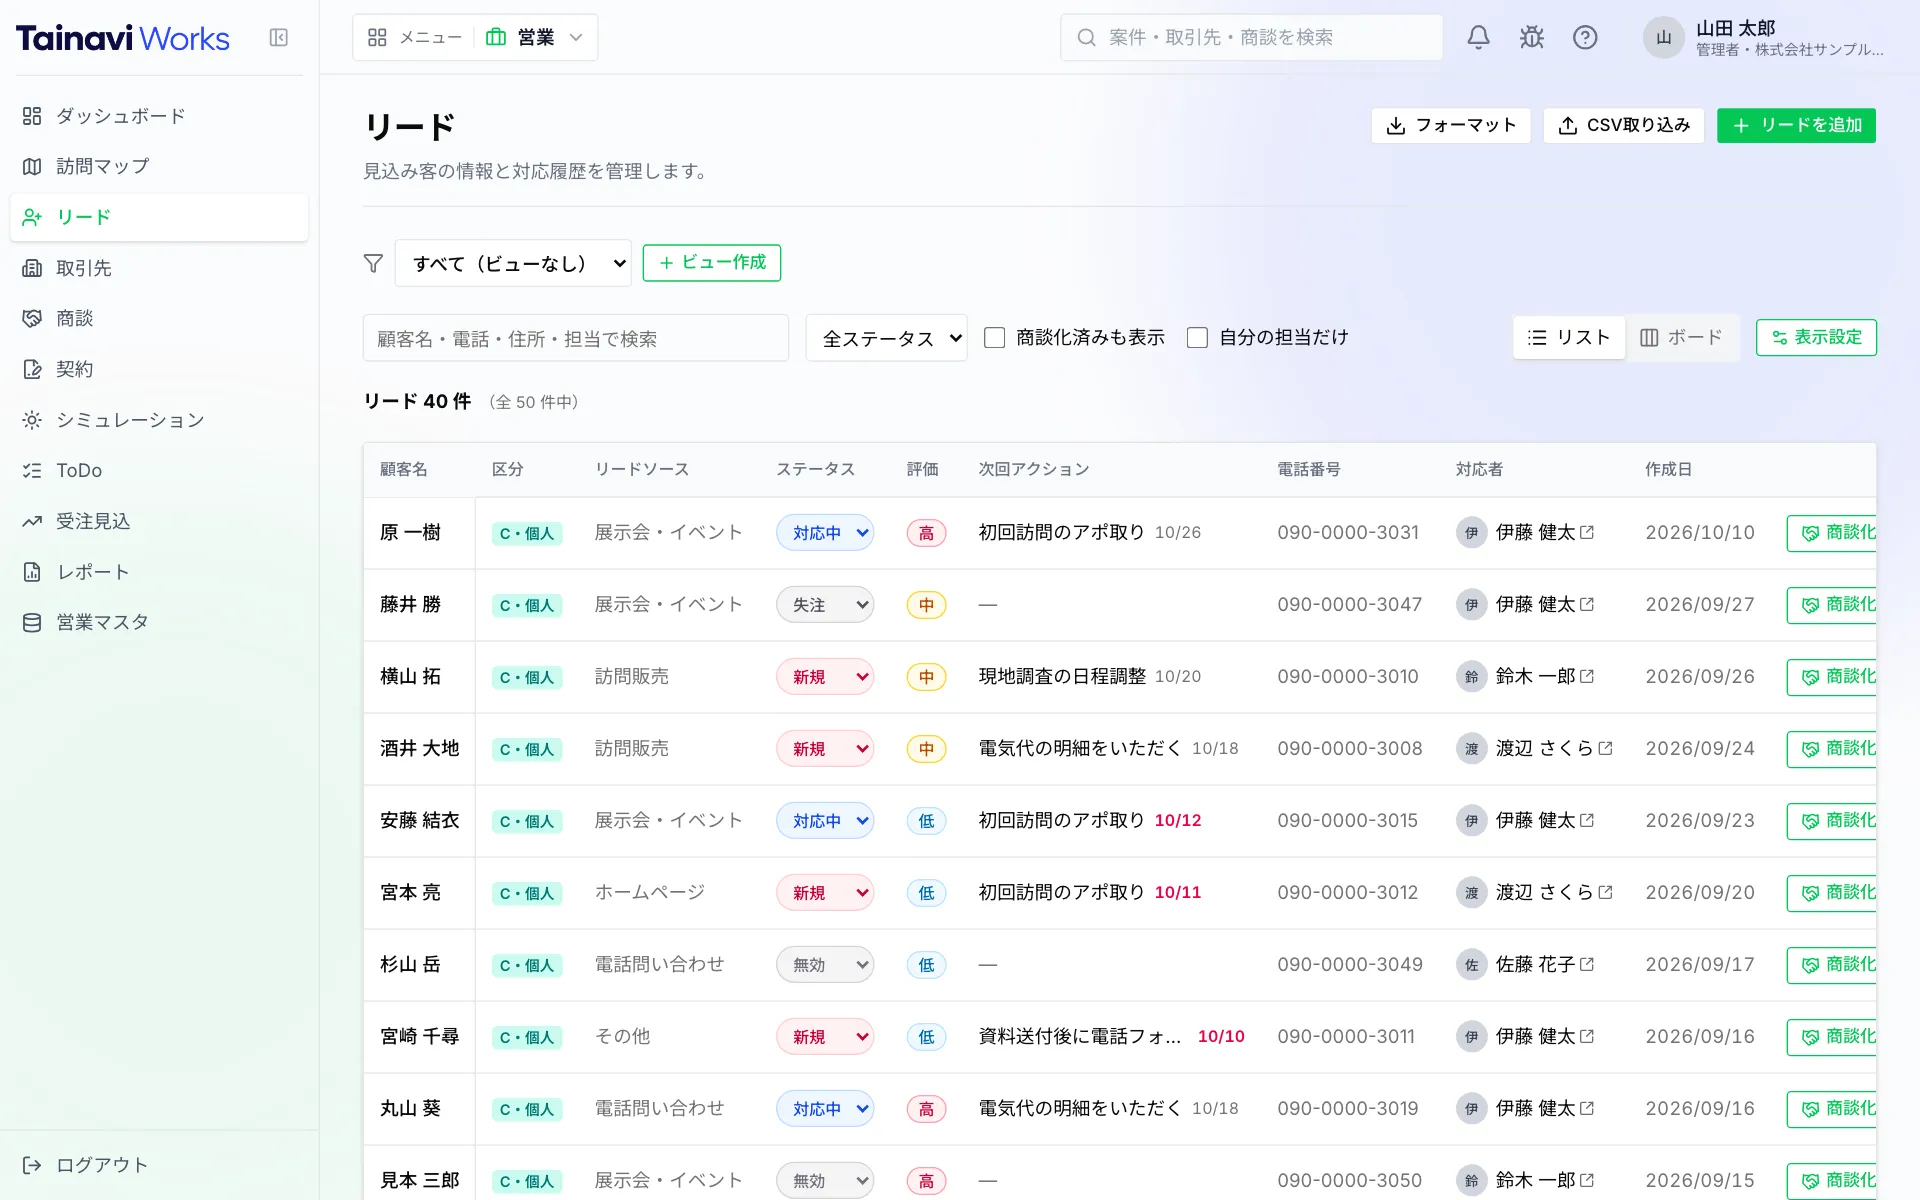This screenshot has width=1920, height=1200.
Task: Click the 山 user avatar
Action: point(1663,38)
